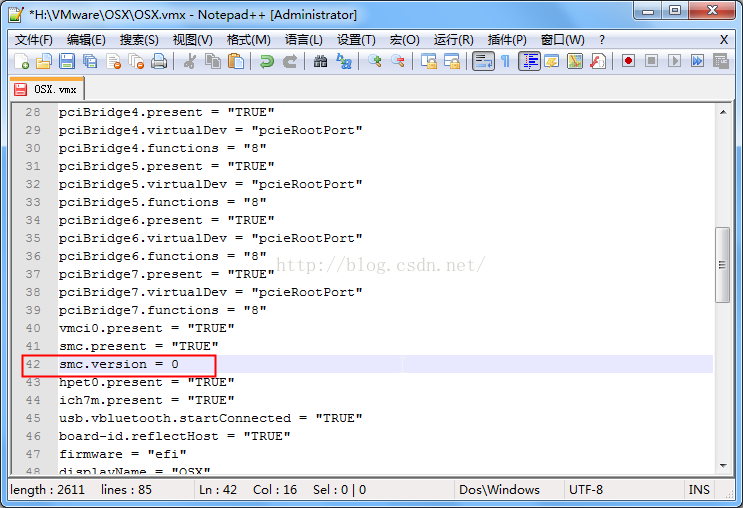Start macro recording with the red circle

[x=628, y=62]
